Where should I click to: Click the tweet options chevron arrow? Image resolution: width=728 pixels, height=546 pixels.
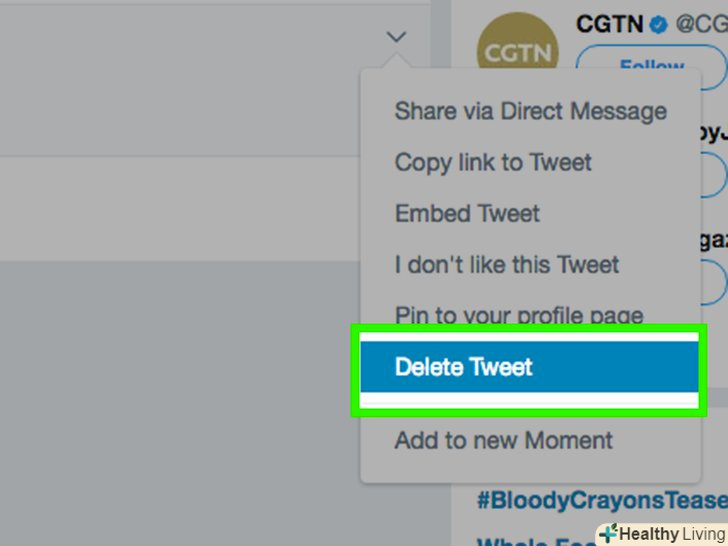coord(397,37)
